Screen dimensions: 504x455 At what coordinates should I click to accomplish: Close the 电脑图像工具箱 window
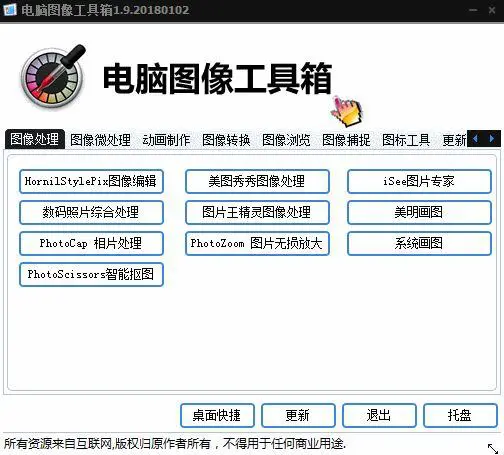pos(492,10)
